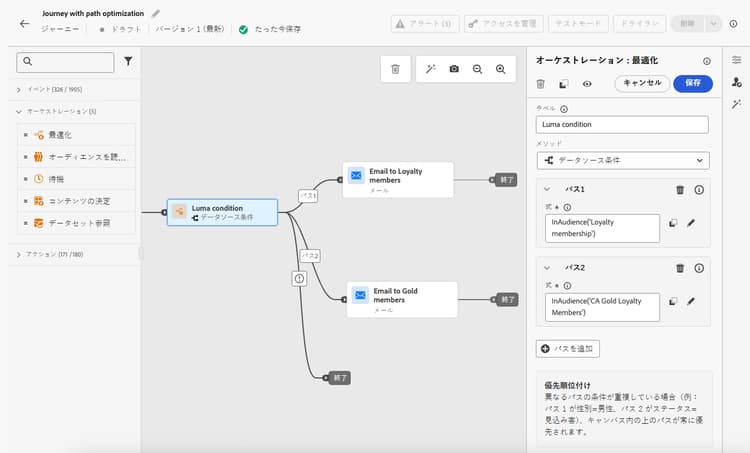This screenshot has width=750, height=453.
Task: Open info icon beside panel title
Action: point(706,61)
